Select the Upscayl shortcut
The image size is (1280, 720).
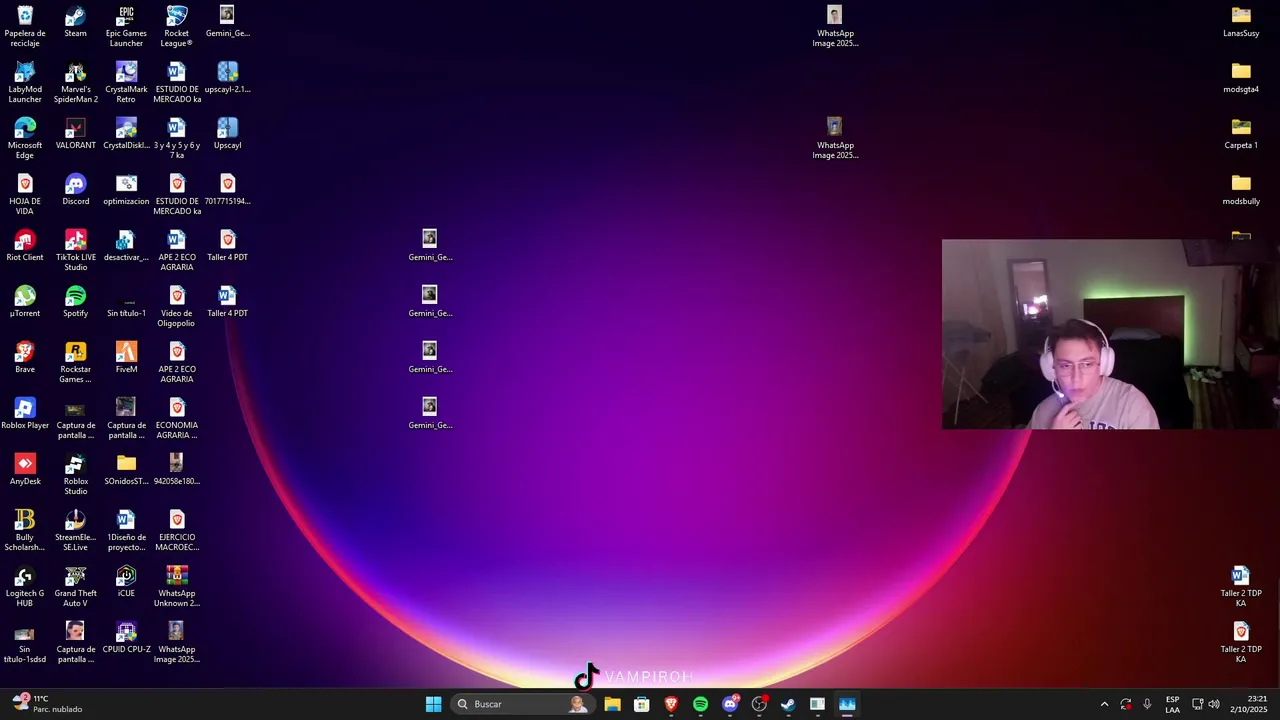[227, 134]
